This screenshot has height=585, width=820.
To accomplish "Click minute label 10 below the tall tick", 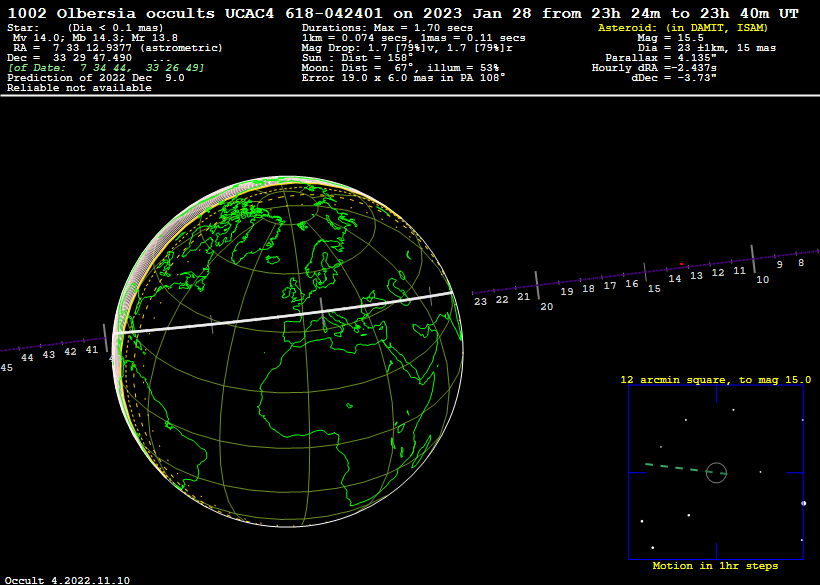I will (x=762, y=280).
